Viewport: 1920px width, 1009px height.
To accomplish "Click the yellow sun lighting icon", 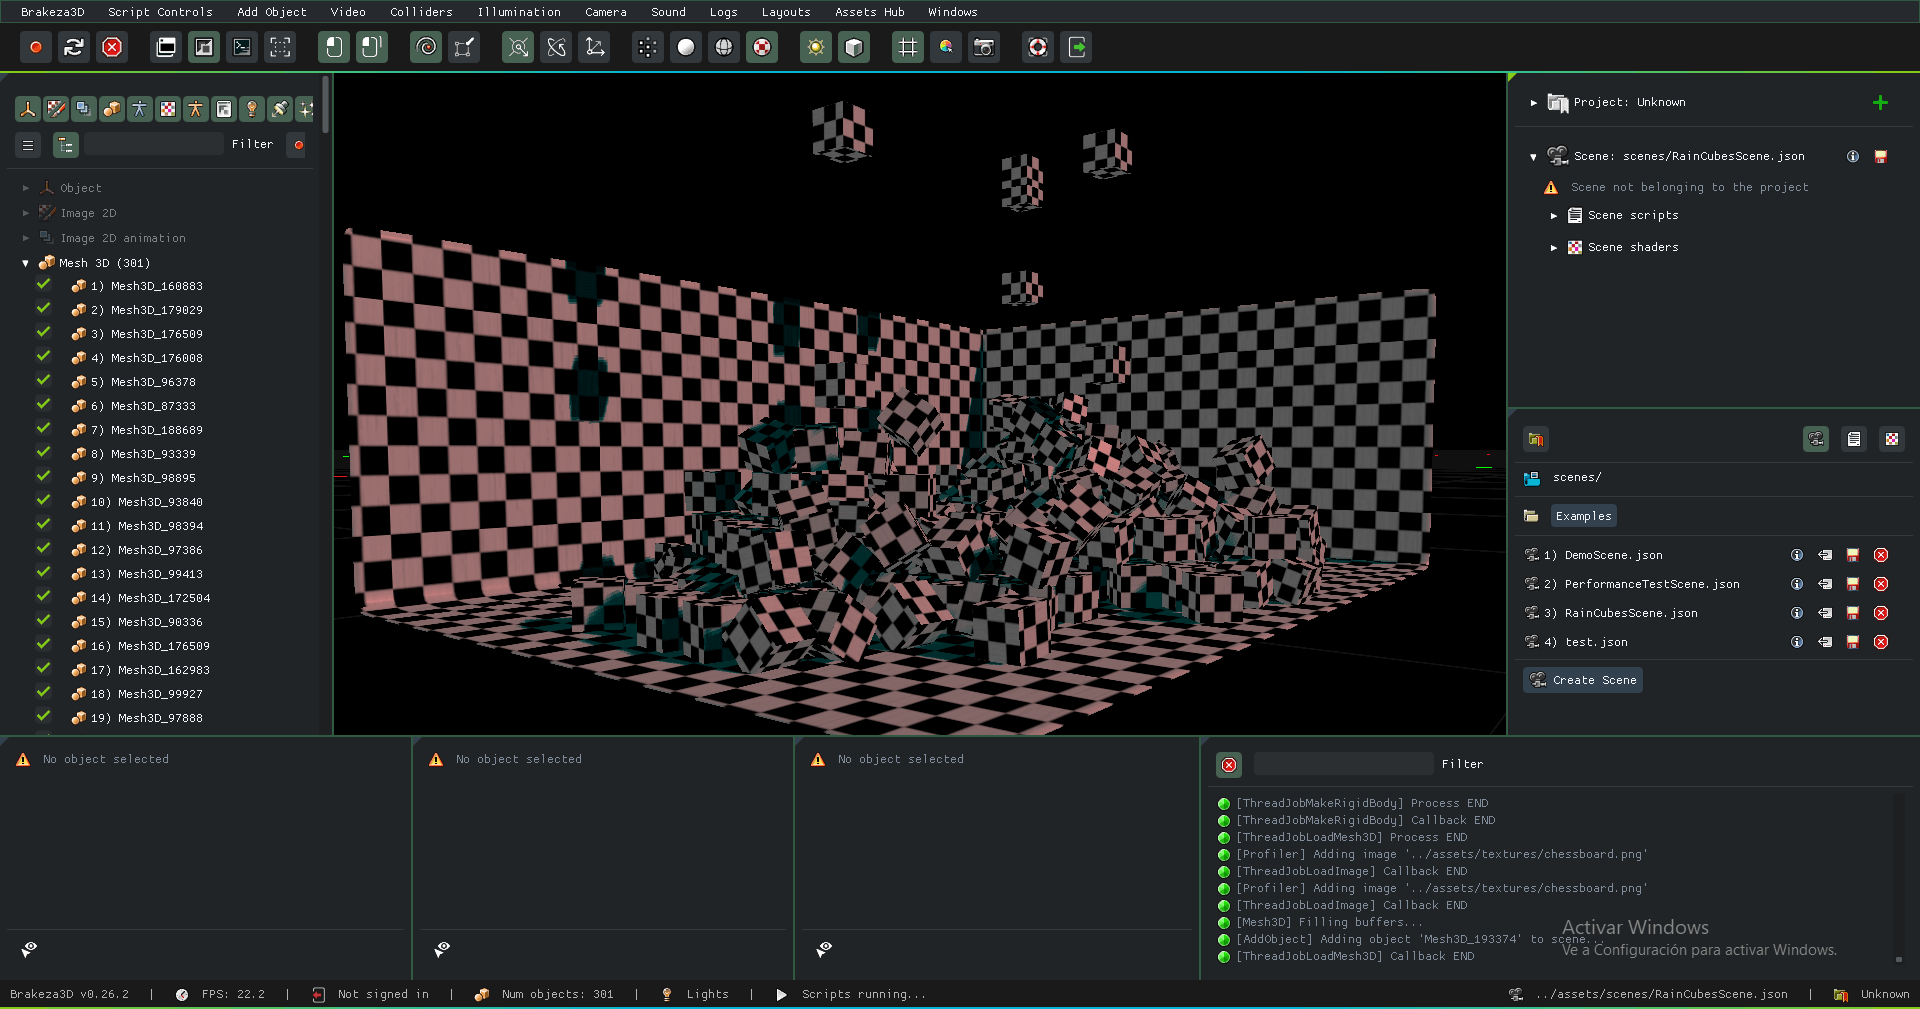I will pos(816,47).
